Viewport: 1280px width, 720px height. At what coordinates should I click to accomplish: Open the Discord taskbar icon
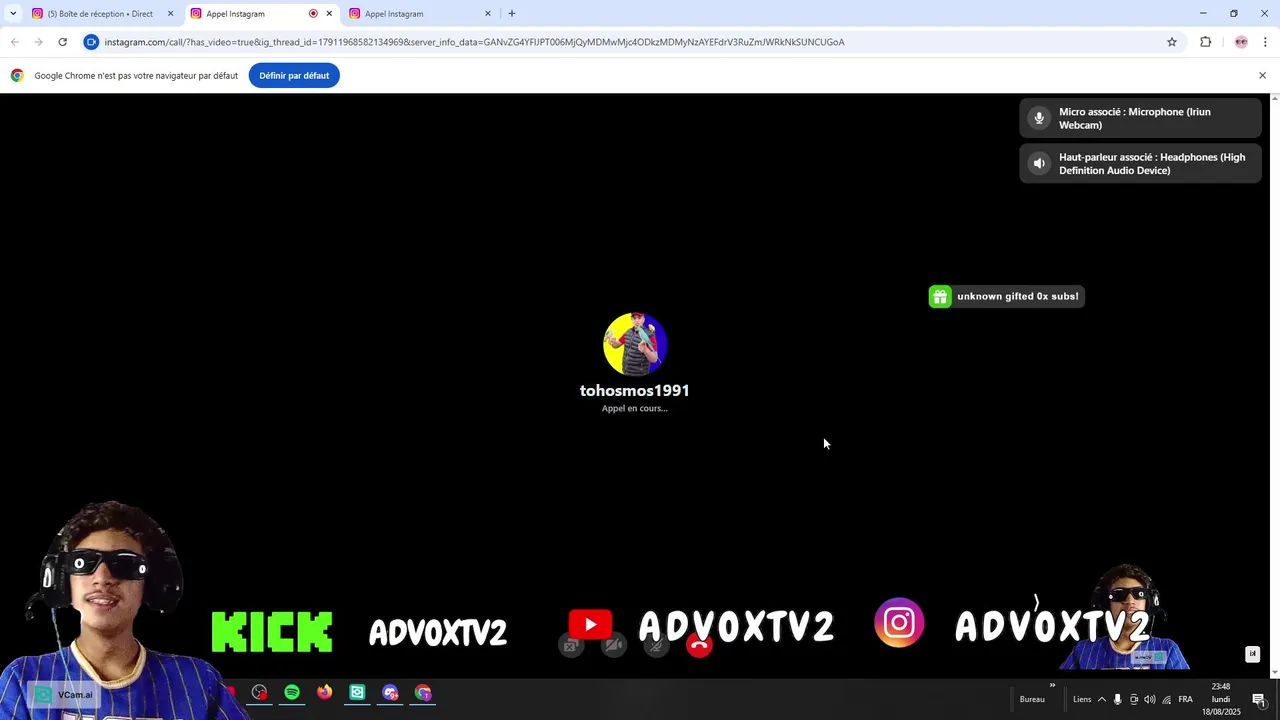coord(390,692)
